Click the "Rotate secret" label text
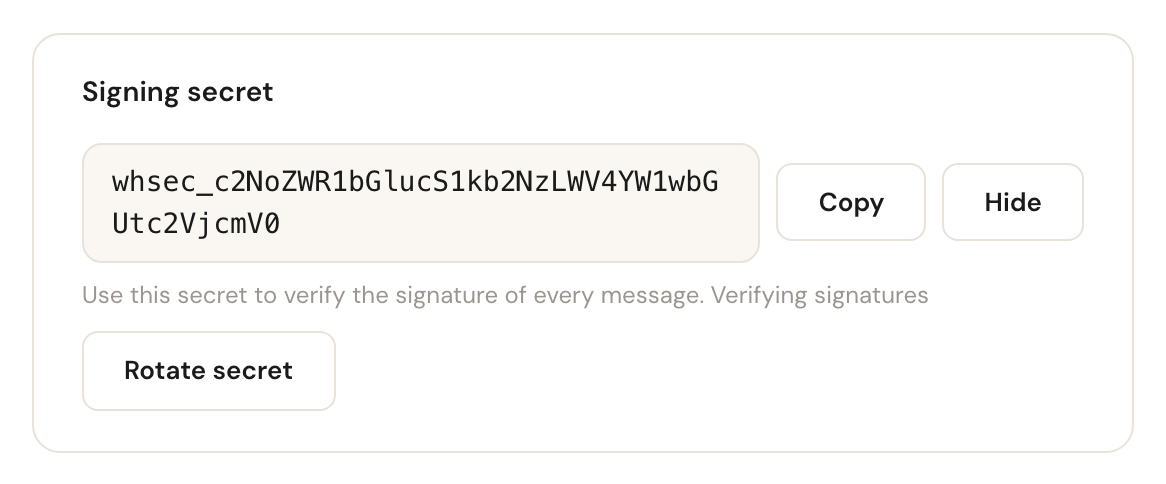Screen dimensions: 1166x484 click(209, 370)
